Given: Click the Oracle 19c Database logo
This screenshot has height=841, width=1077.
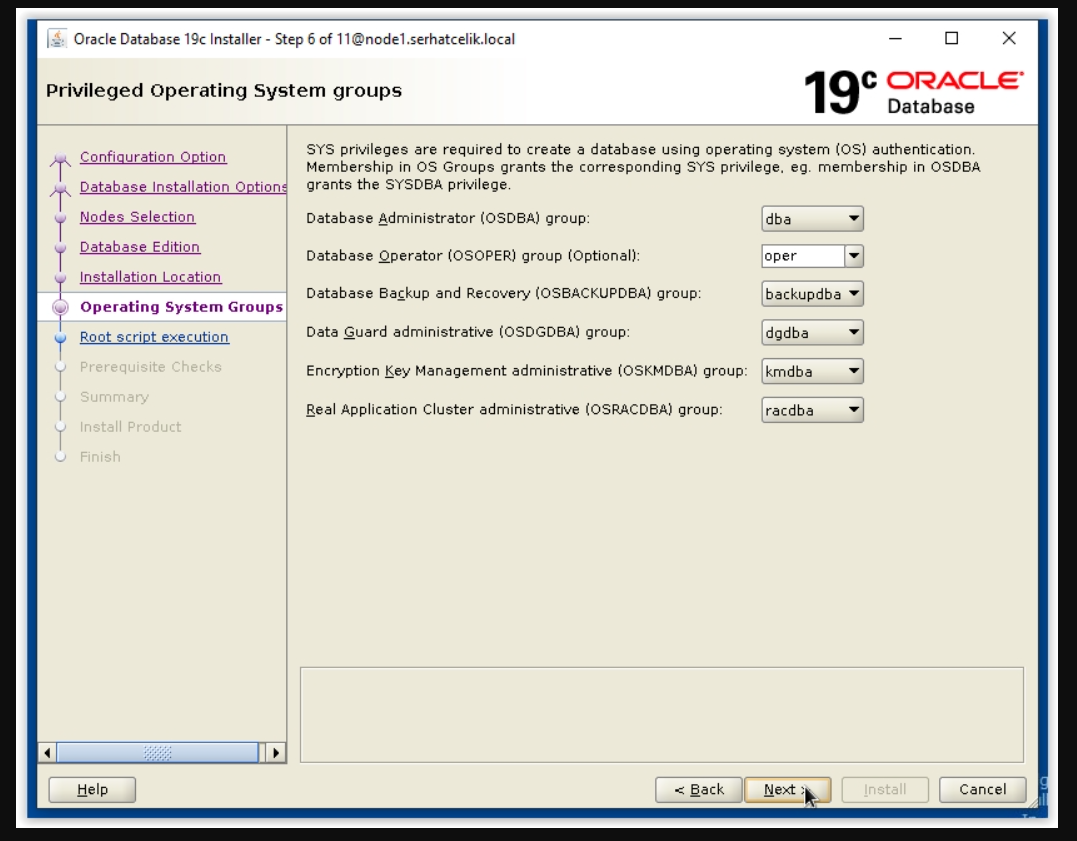Looking at the screenshot, I should pos(914,91).
